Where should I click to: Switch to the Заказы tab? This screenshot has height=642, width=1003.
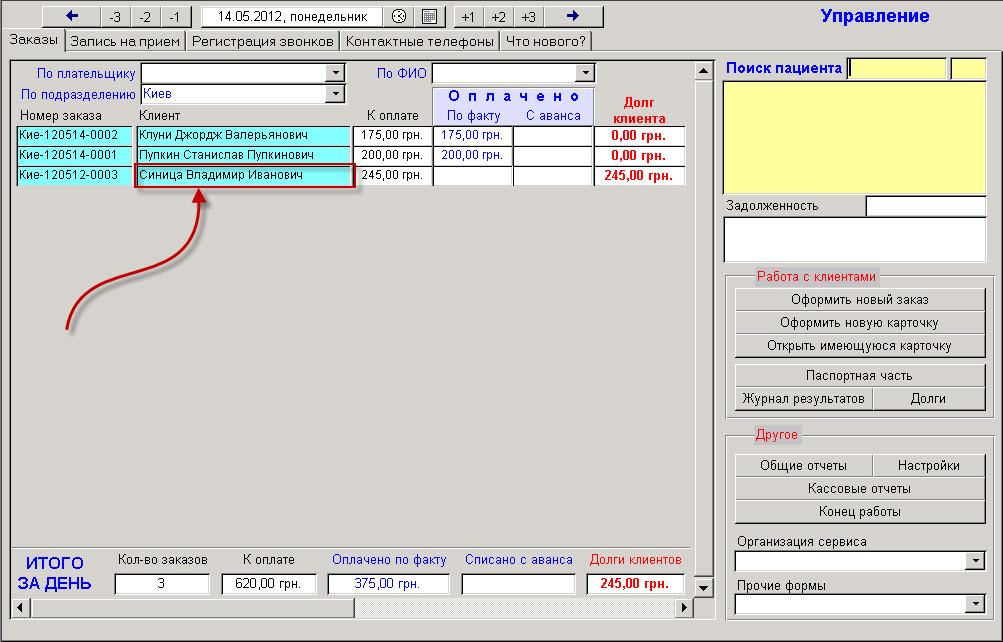click(34, 40)
